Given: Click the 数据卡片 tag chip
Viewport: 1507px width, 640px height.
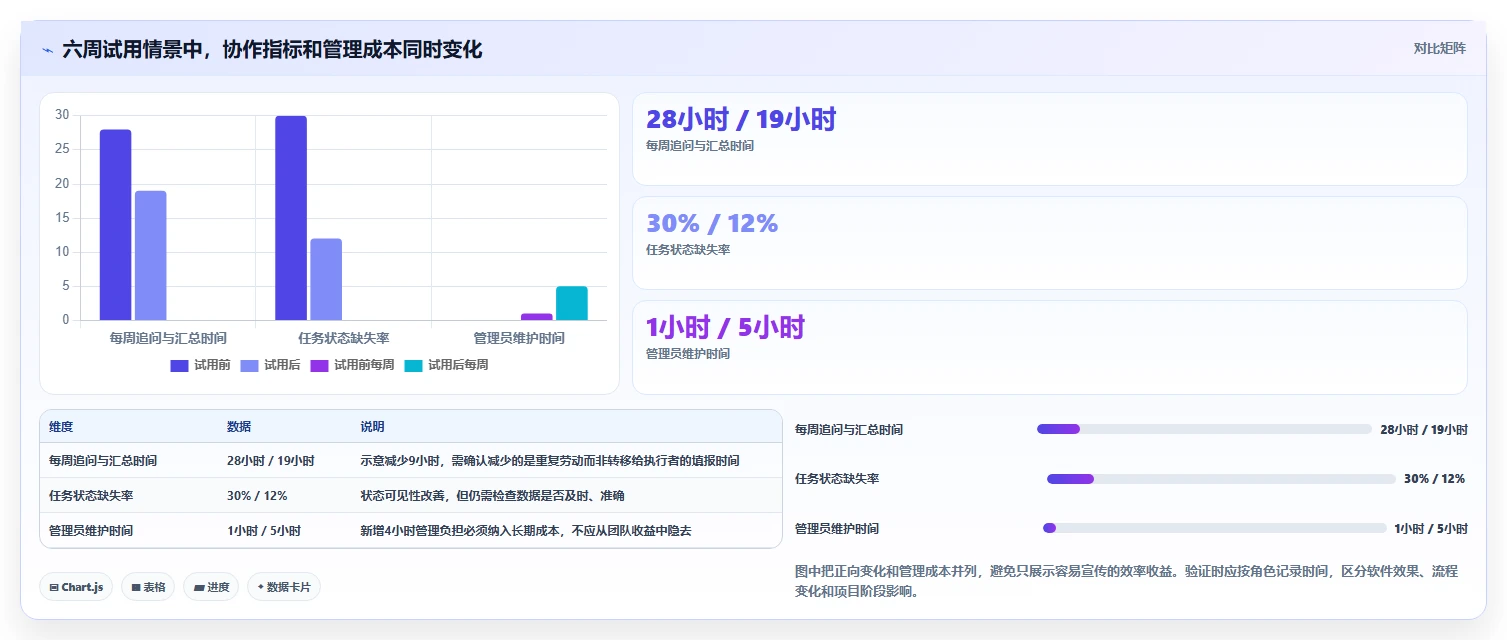Looking at the screenshot, I should pos(284,587).
